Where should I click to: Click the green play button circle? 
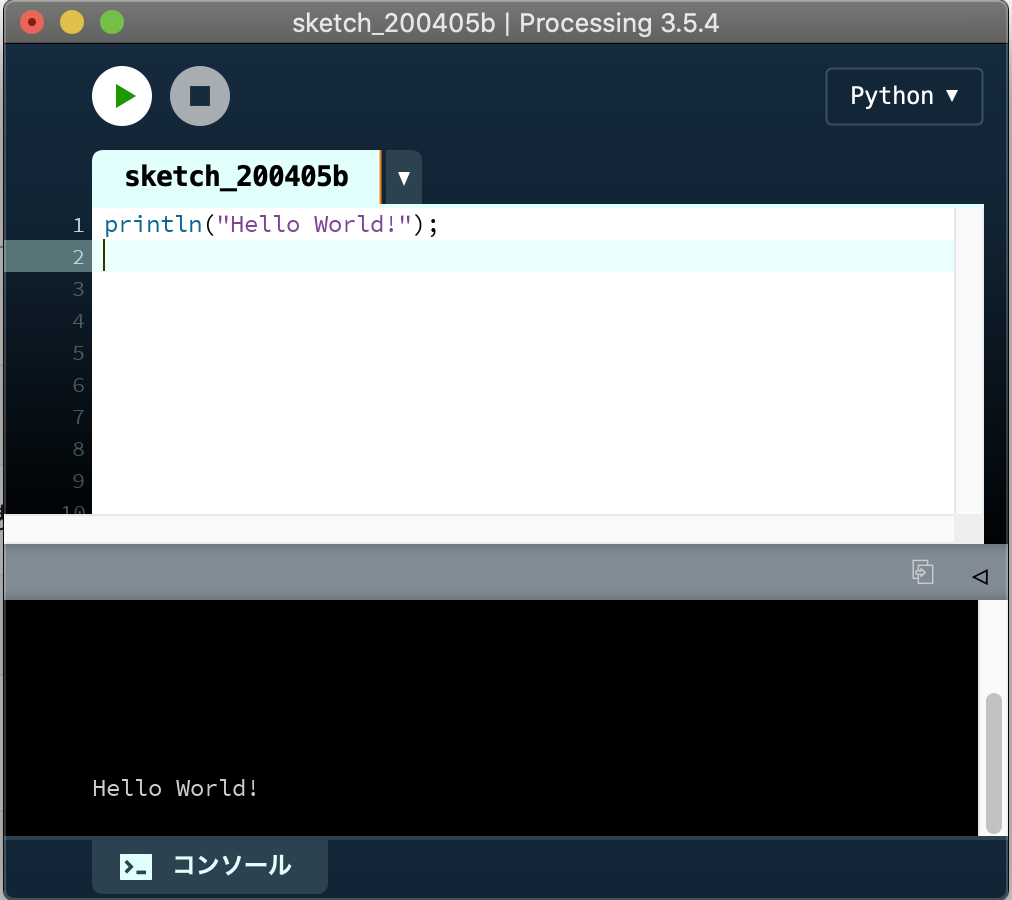tap(121, 96)
